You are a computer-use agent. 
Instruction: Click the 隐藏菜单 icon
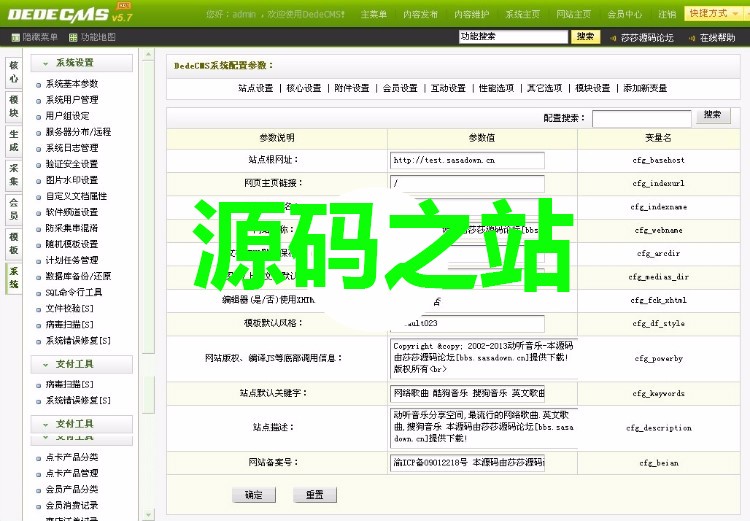click(16, 37)
